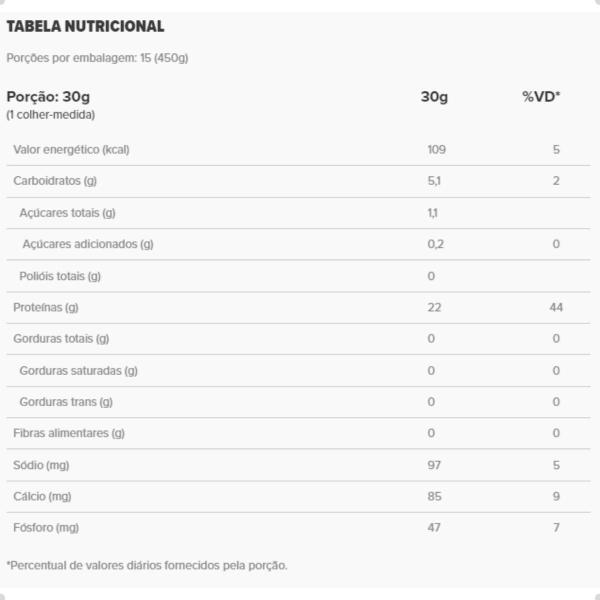The image size is (600, 600).
Task: Click the Porção: 30g header
Action: pos(48,97)
